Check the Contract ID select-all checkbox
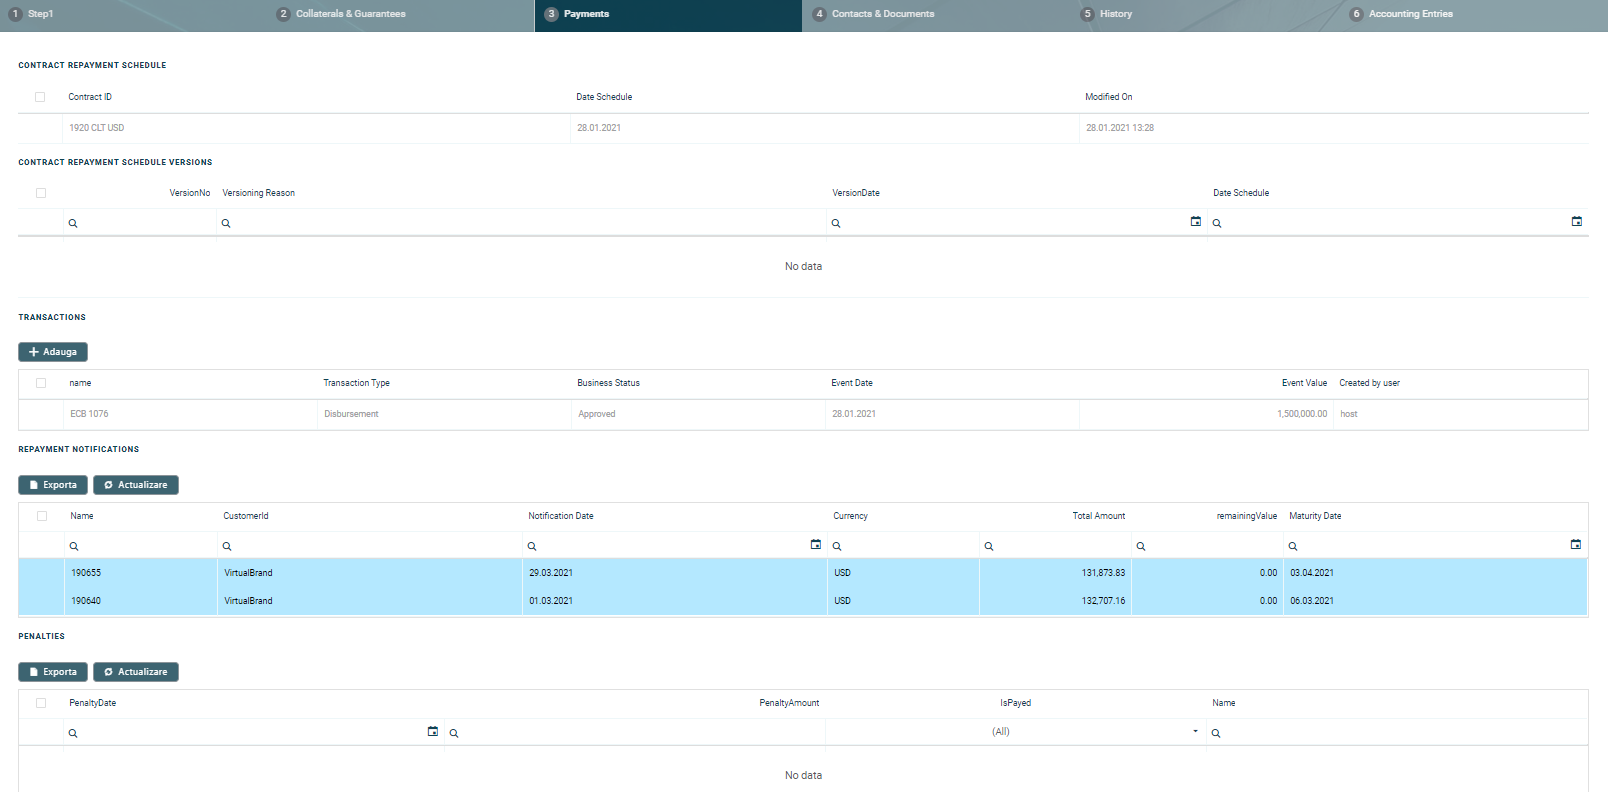 coord(40,97)
